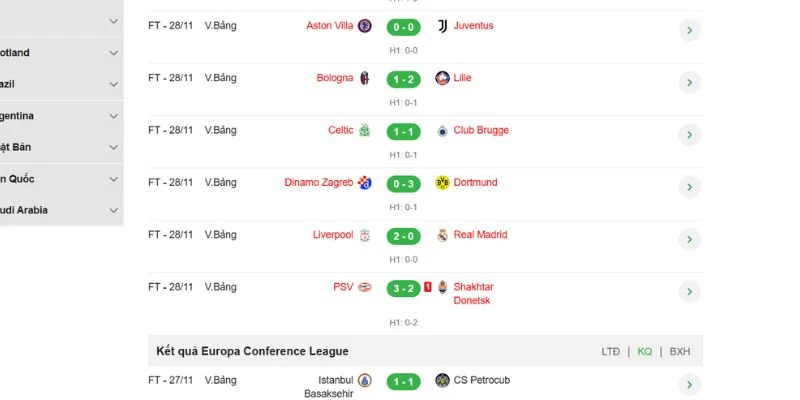
Task: Expand the Saudi Arabia league list
Action: tap(114, 210)
